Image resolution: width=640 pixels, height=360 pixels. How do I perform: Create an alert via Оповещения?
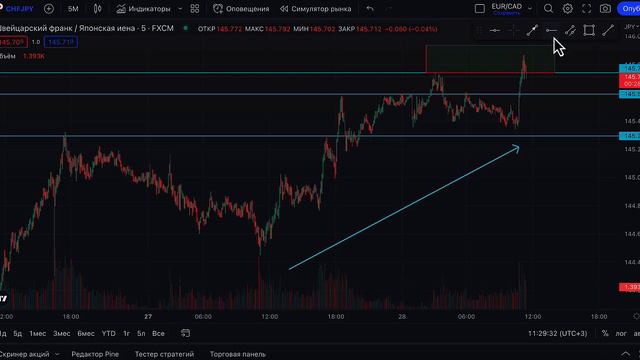coord(241,9)
